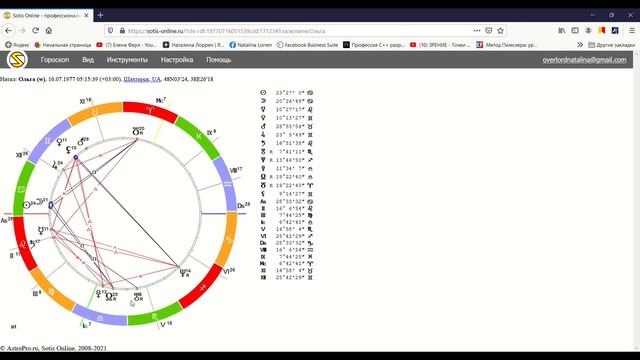Click the Moon position row 20°26'48"
The width and height of the screenshot is (640, 360).
[x=287, y=101]
